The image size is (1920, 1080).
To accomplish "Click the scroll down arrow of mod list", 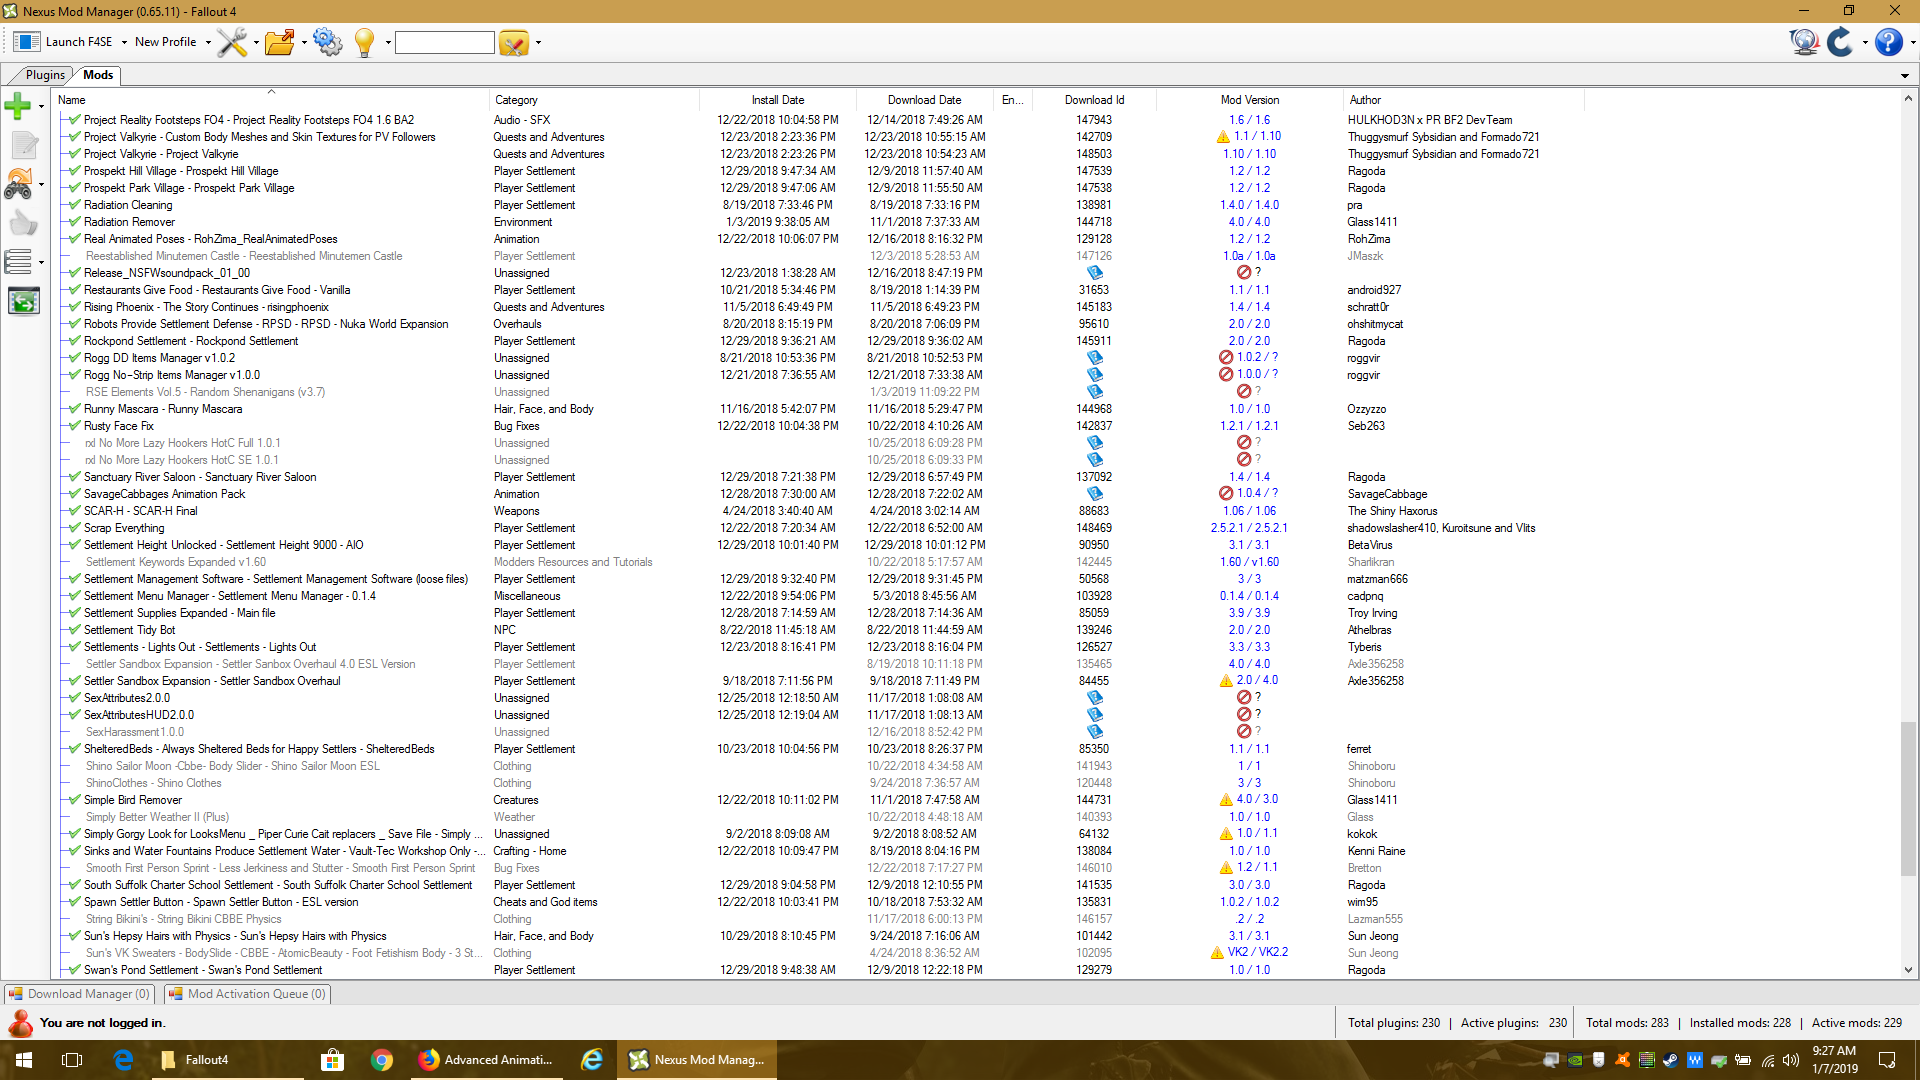I will (1908, 970).
